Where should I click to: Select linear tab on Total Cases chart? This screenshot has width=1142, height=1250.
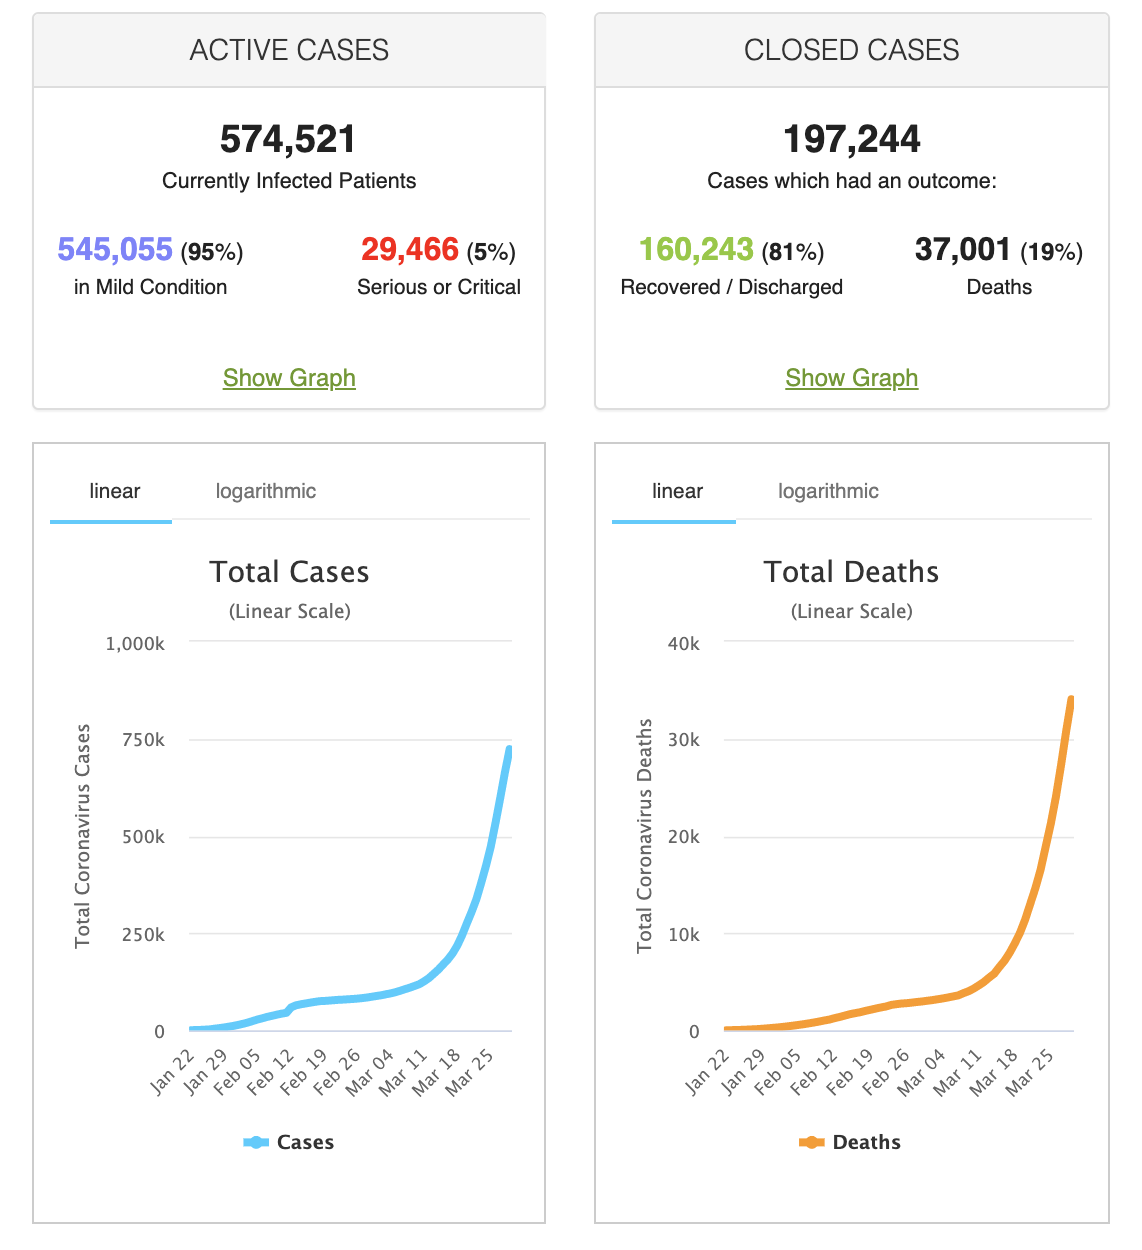(x=114, y=491)
